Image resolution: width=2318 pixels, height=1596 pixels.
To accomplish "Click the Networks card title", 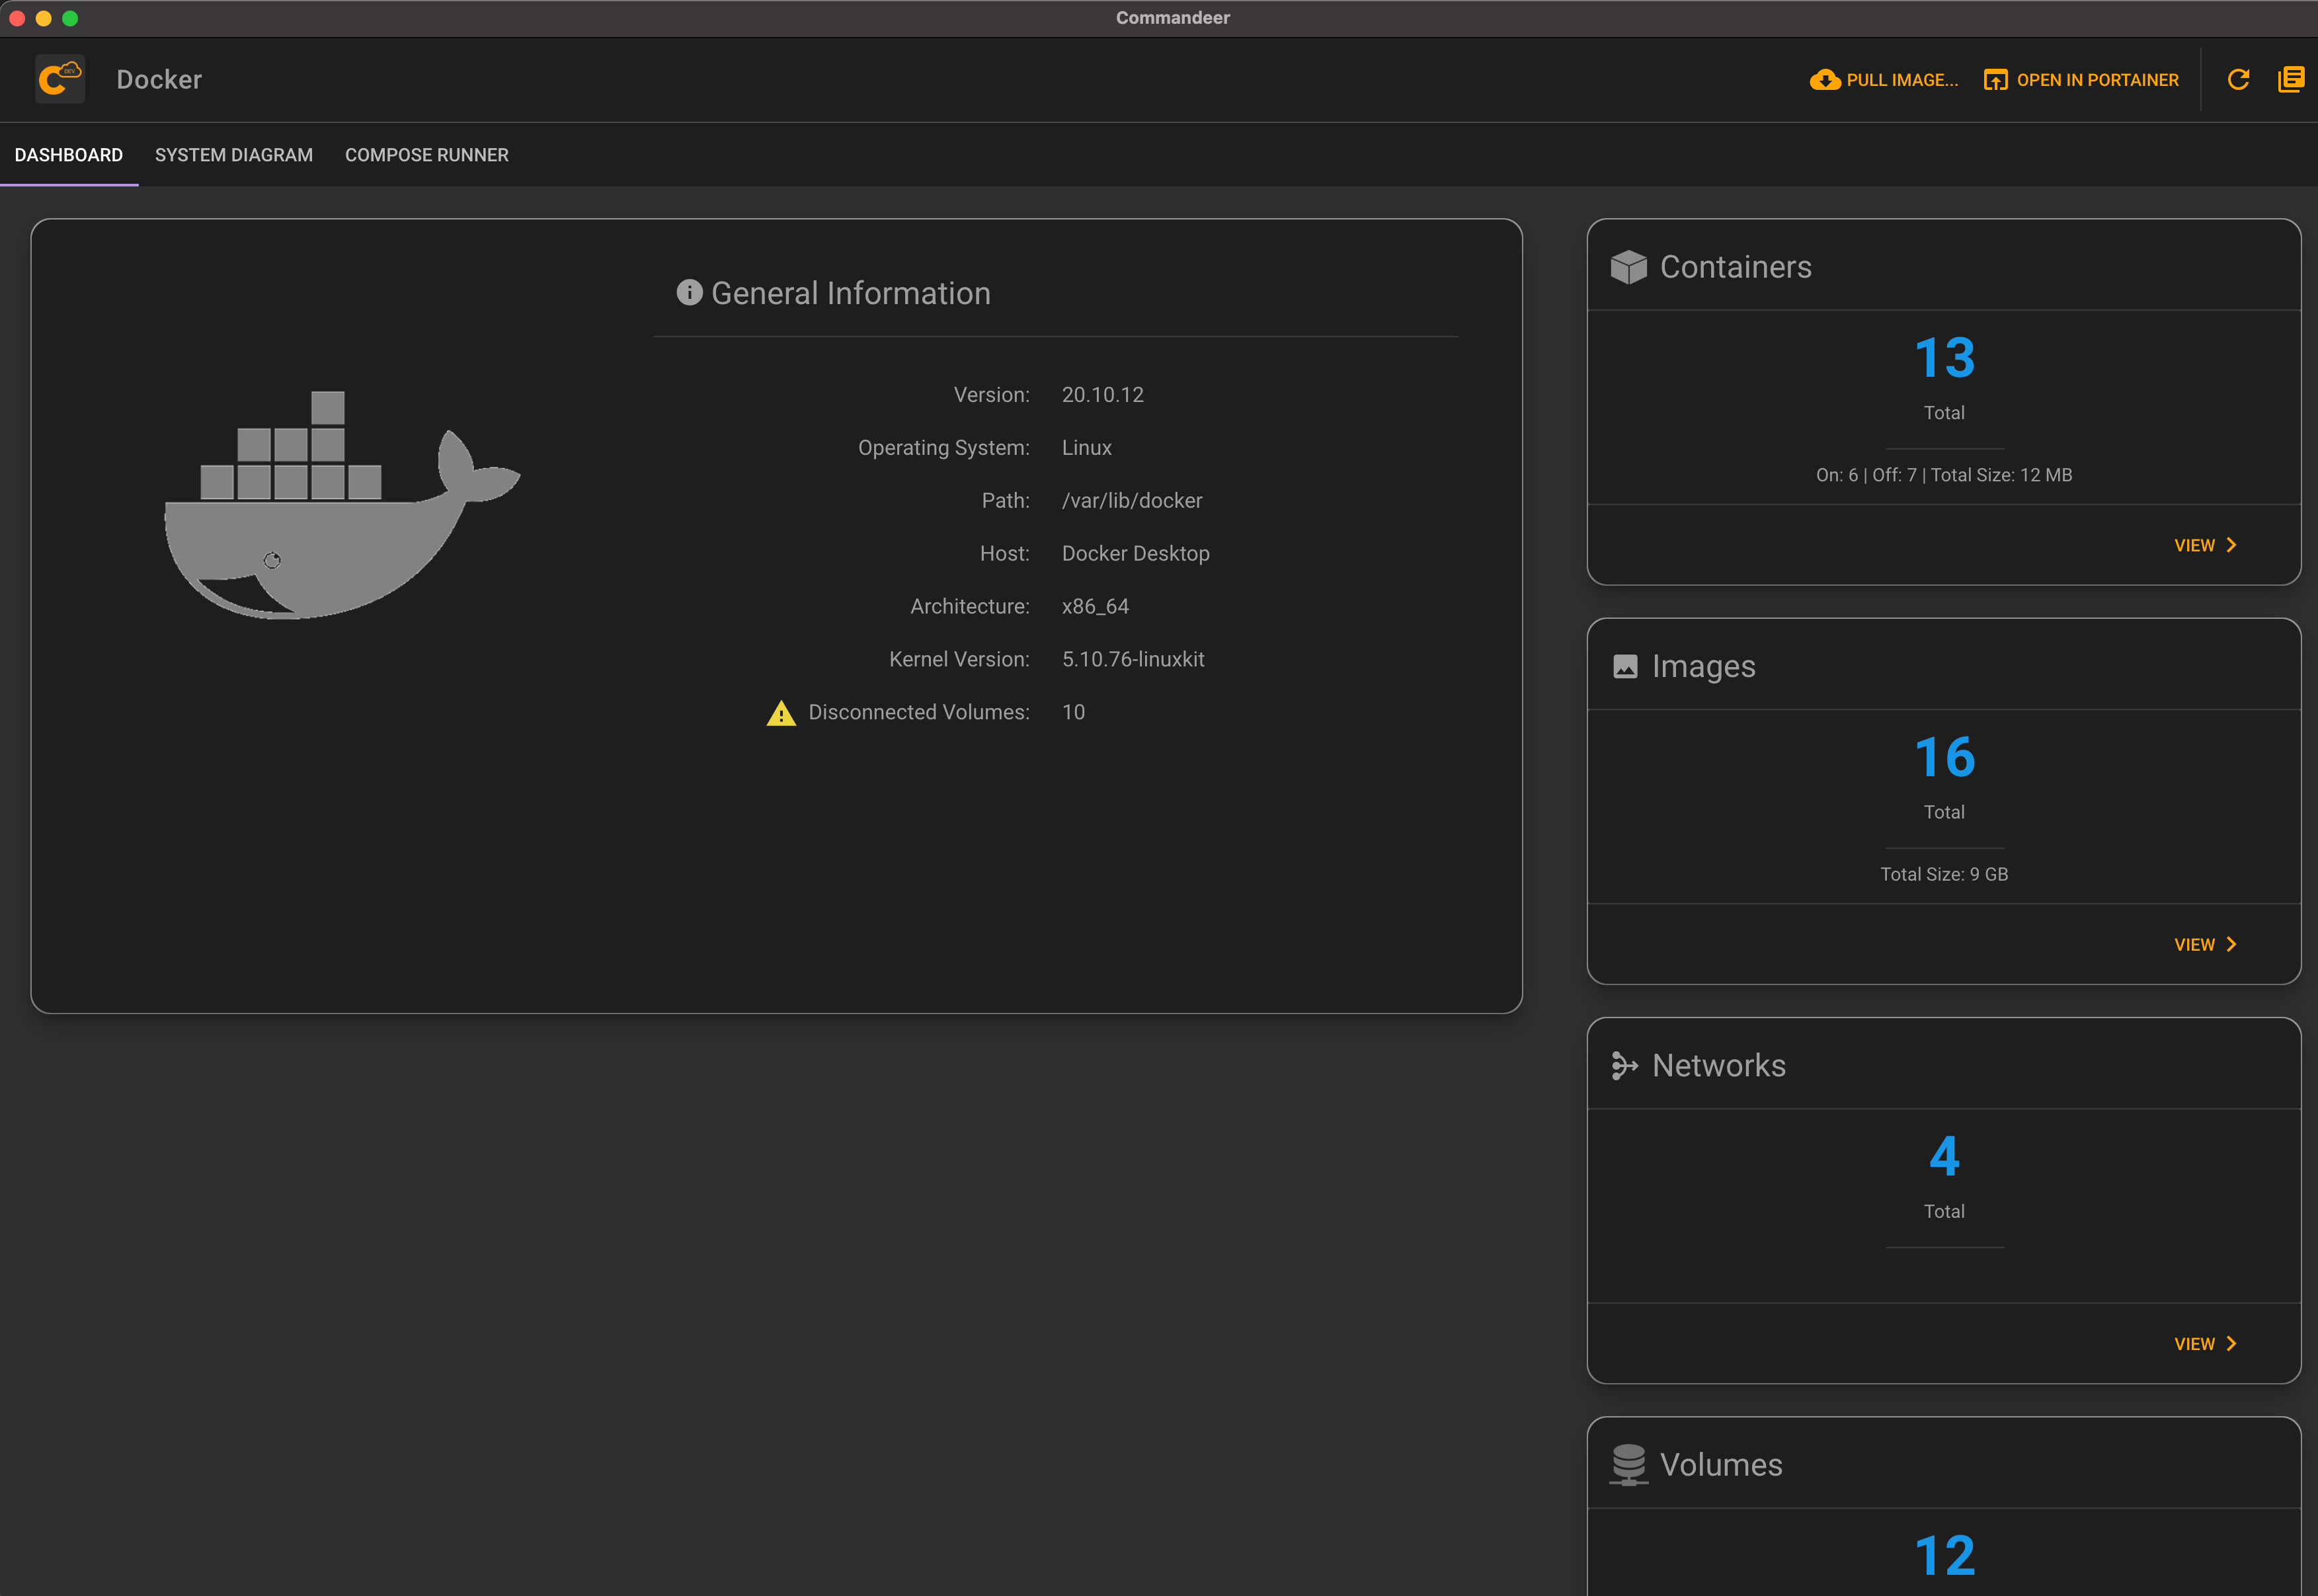I will (1719, 1066).
